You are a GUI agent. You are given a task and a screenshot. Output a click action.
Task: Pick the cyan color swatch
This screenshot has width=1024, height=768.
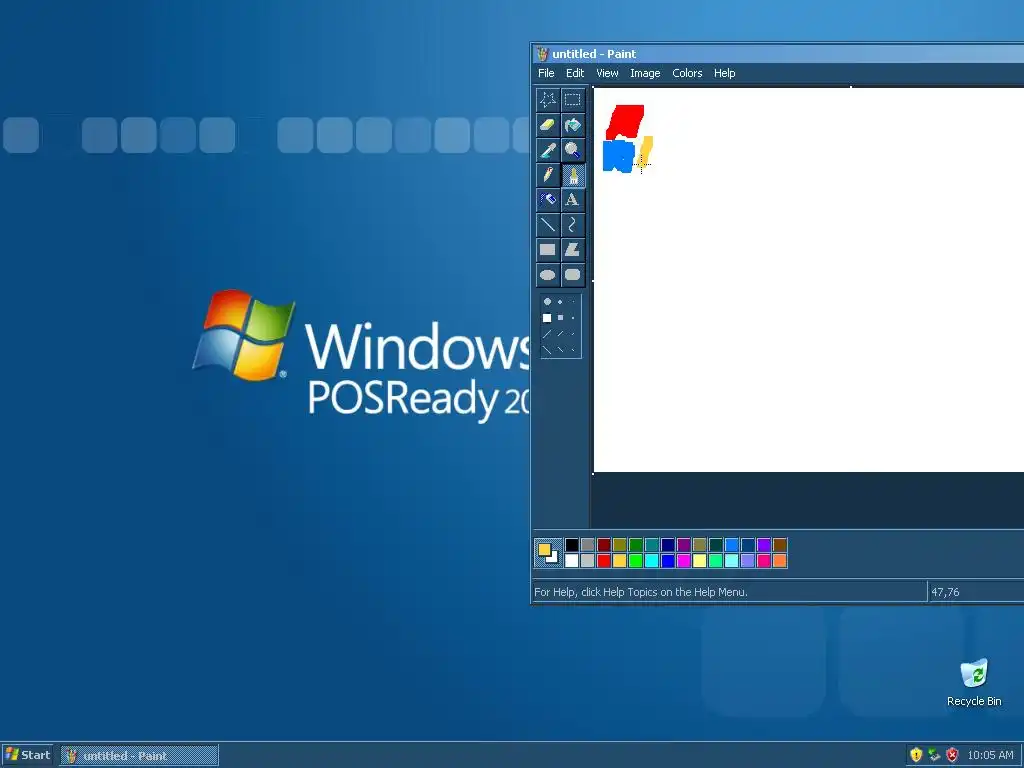pos(652,560)
